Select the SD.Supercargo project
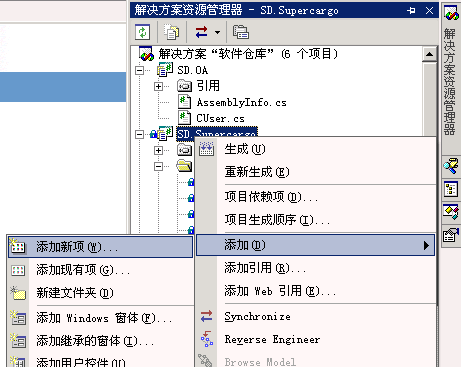The image size is (462, 367). point(217,132)
